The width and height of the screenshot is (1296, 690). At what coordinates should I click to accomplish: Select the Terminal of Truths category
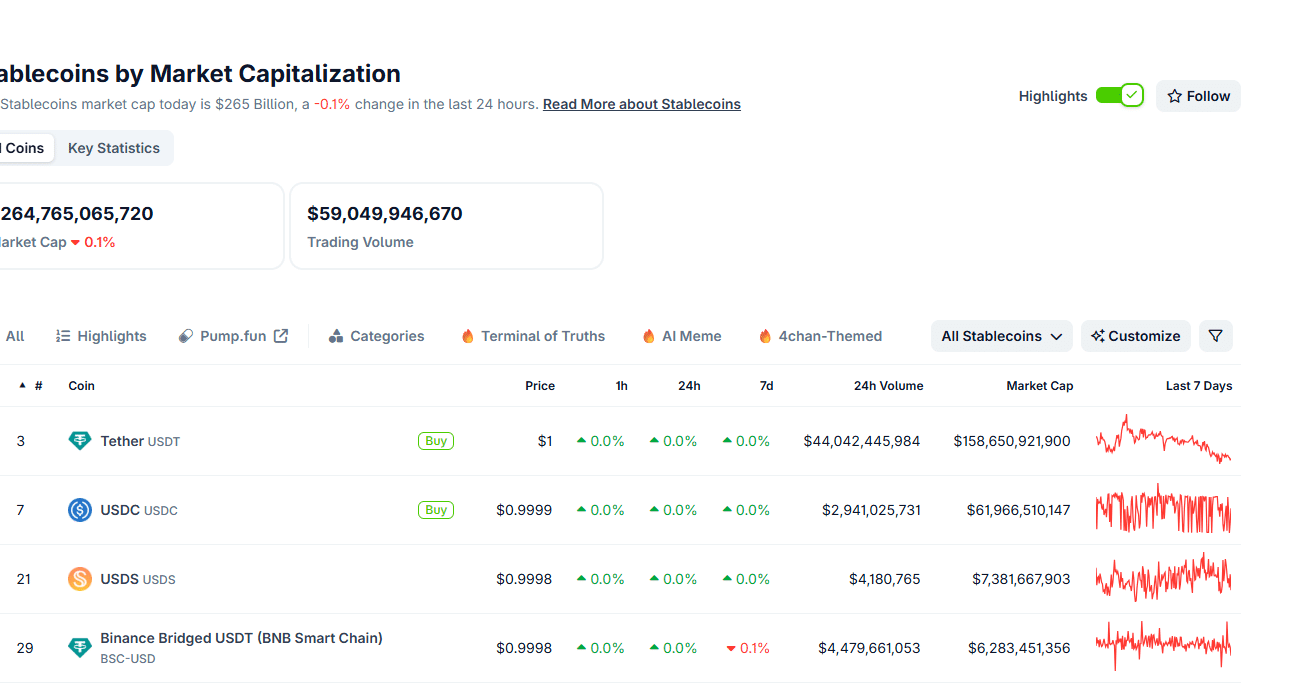tap(533, 336)
